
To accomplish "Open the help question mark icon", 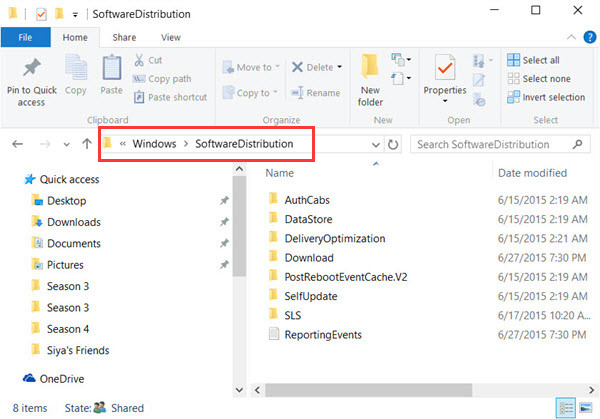I will point(590,37).
